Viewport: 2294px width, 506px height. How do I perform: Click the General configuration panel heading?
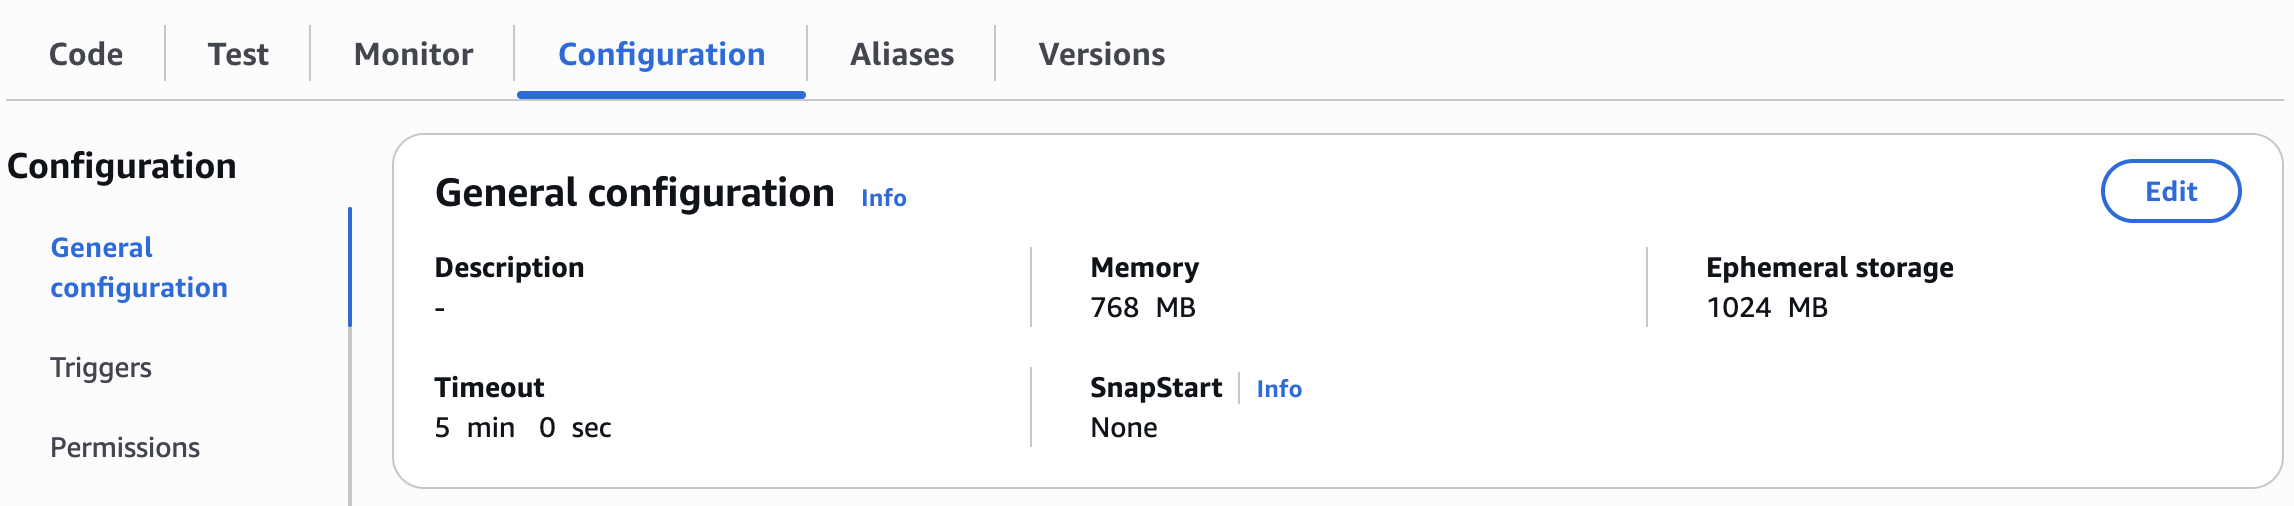pos(634,193)
